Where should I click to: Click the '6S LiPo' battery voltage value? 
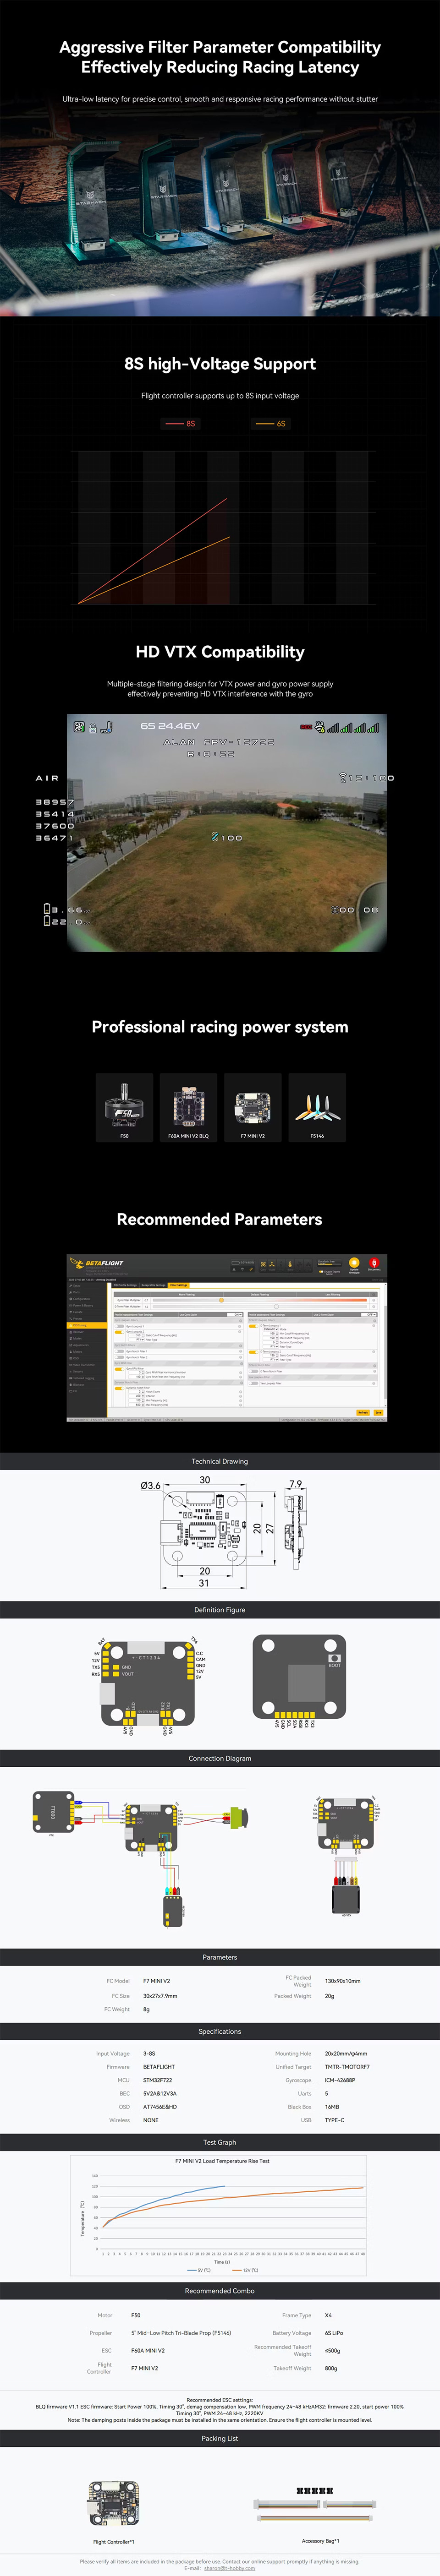coord(334,2333)
